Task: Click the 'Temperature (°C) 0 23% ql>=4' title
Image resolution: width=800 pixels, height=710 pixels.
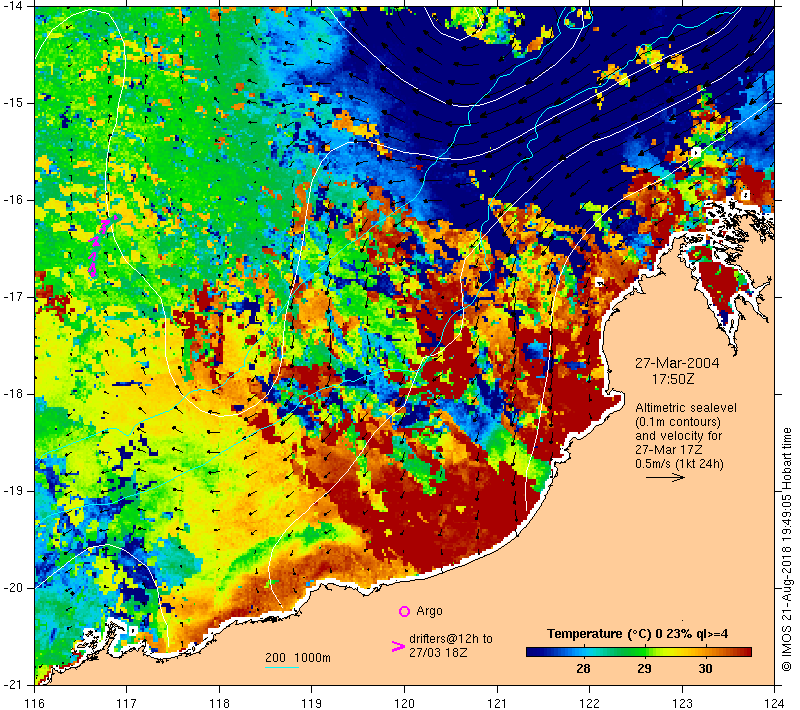Action: (x=637, y=634)
